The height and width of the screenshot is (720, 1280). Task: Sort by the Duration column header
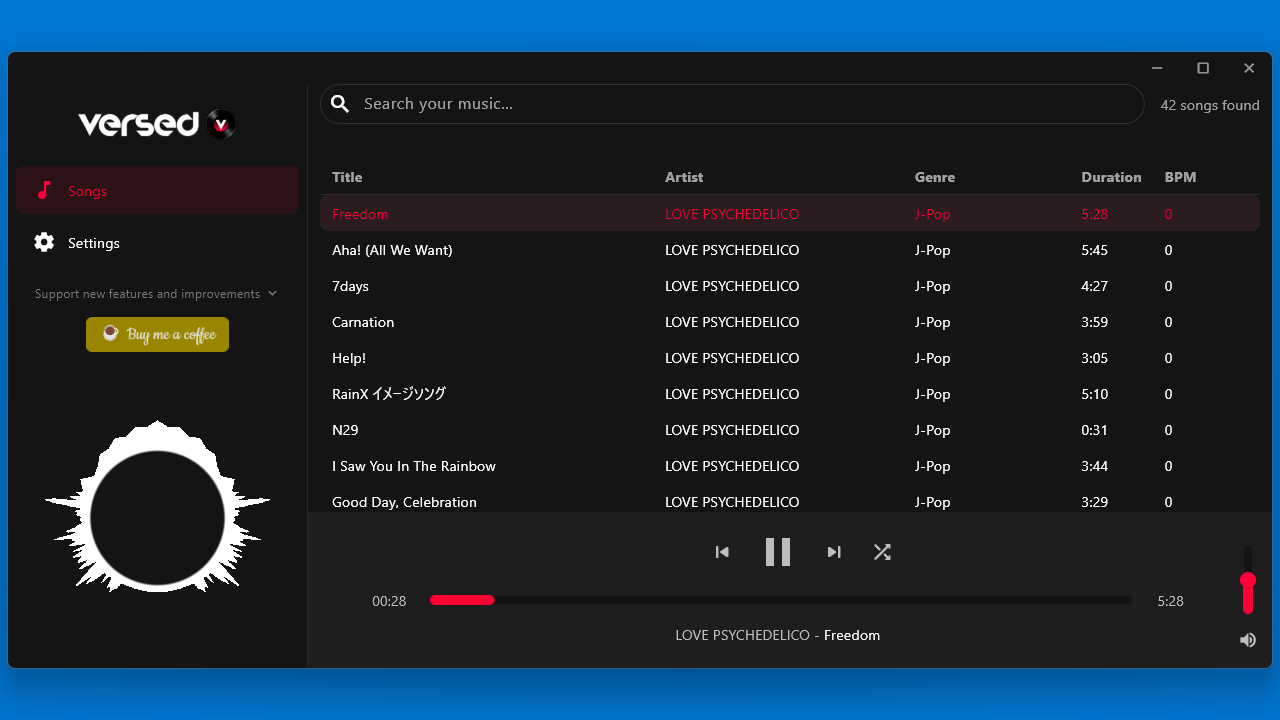coord(1111,177)
